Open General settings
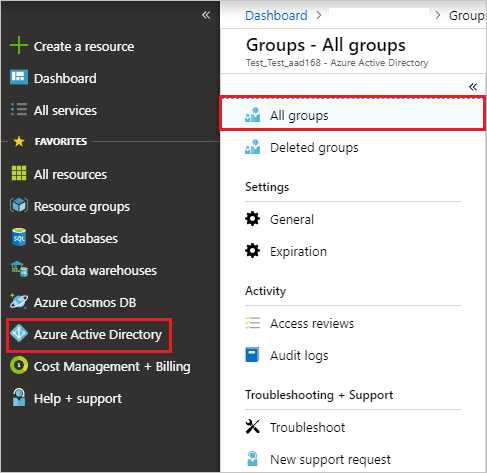Viewport: 487px width, 473px height. 292,220
